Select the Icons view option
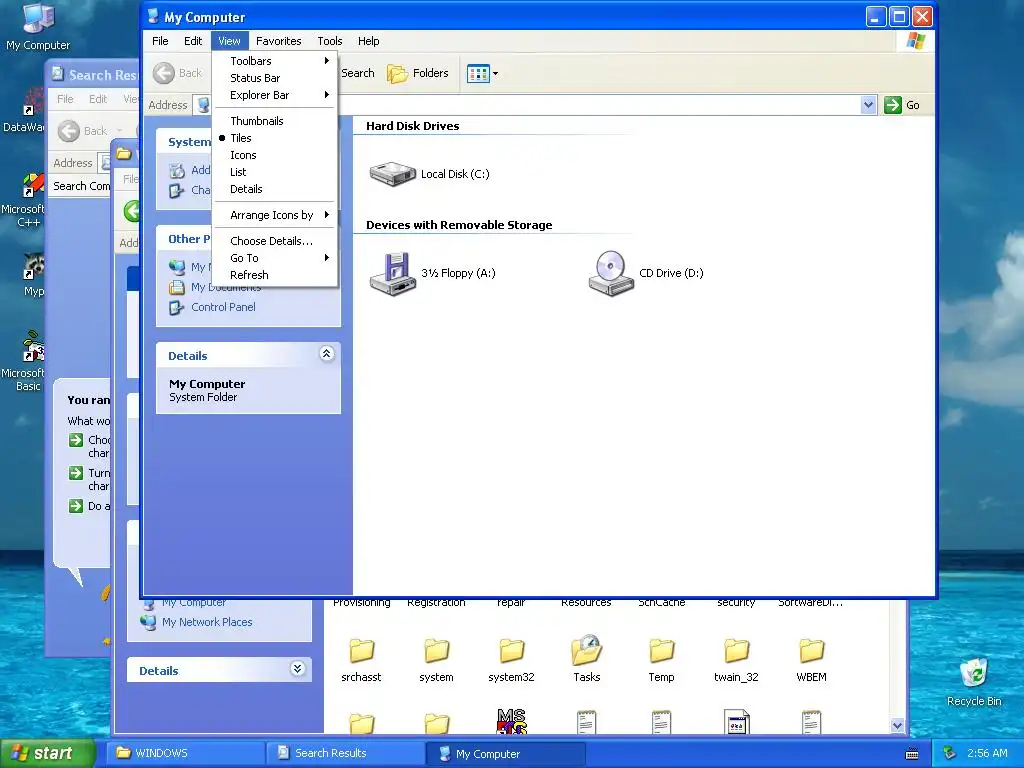Screen dimensions: 1024x768 click(275, 155)
